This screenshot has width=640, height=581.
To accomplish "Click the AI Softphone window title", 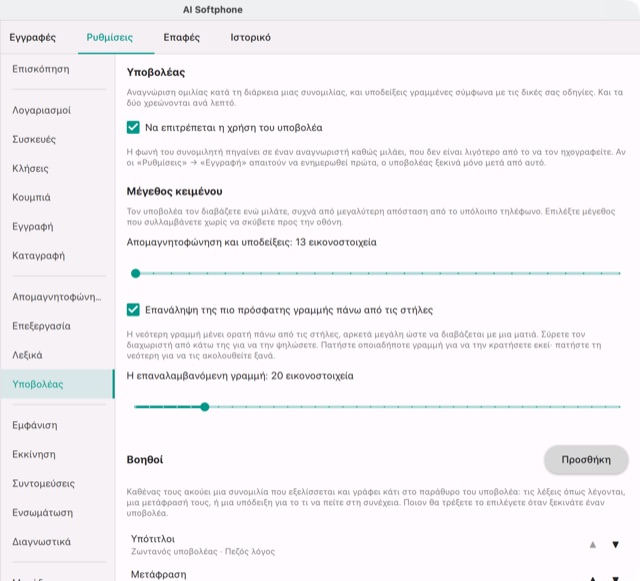I will click(x=213, y=10).
